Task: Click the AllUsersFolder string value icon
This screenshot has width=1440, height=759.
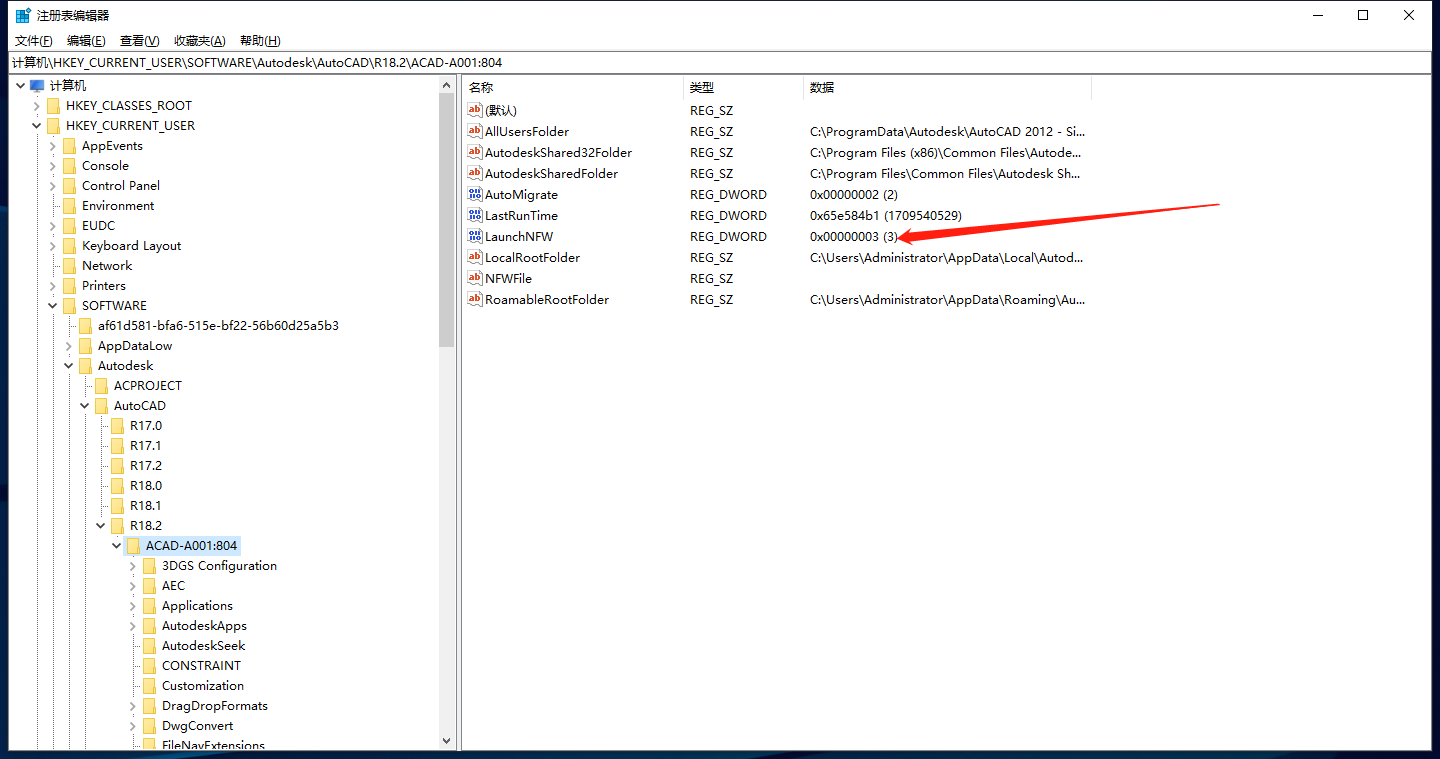Action: coord(475,132)
